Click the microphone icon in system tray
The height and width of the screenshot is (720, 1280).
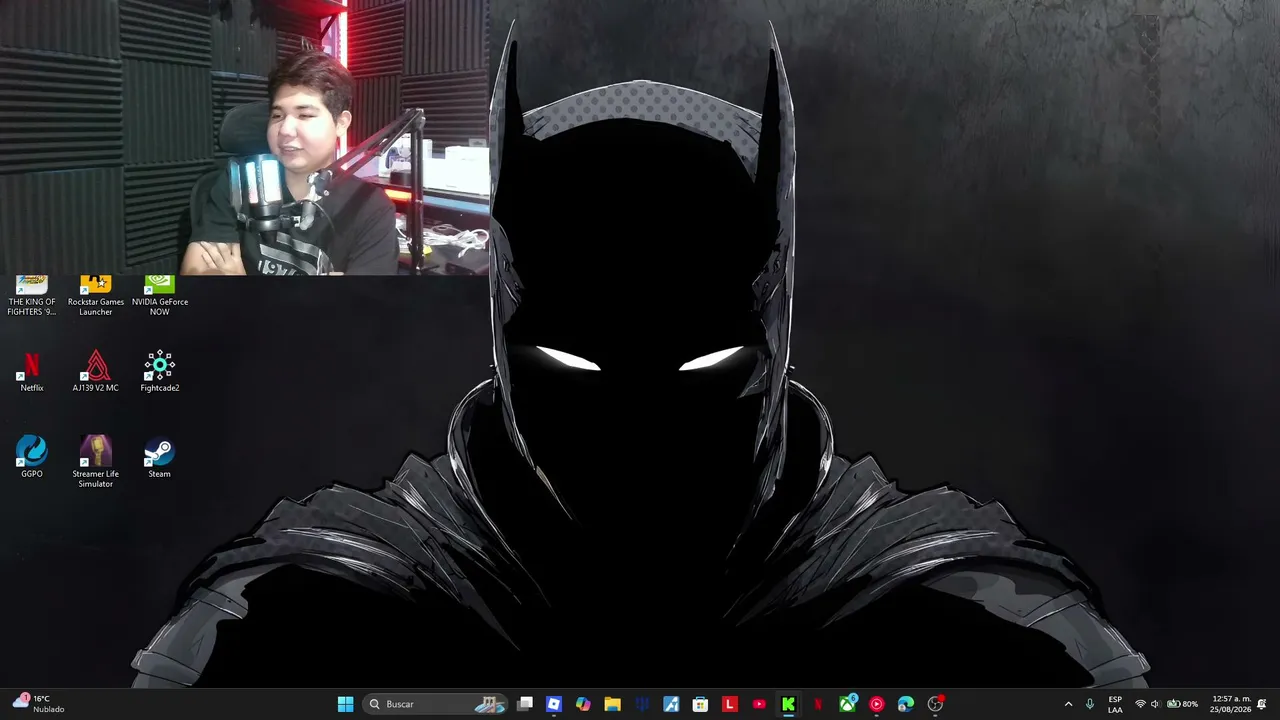pos(1090,704)
